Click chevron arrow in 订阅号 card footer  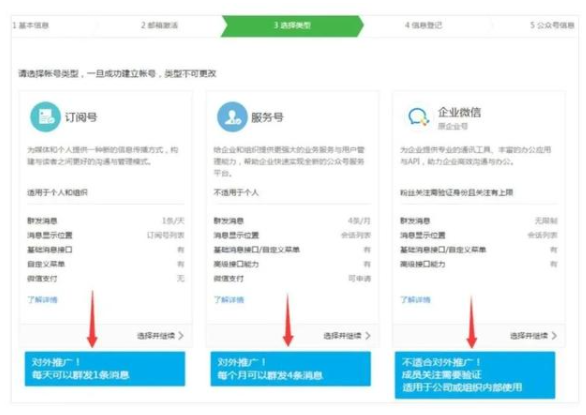(x=181, y=336)
